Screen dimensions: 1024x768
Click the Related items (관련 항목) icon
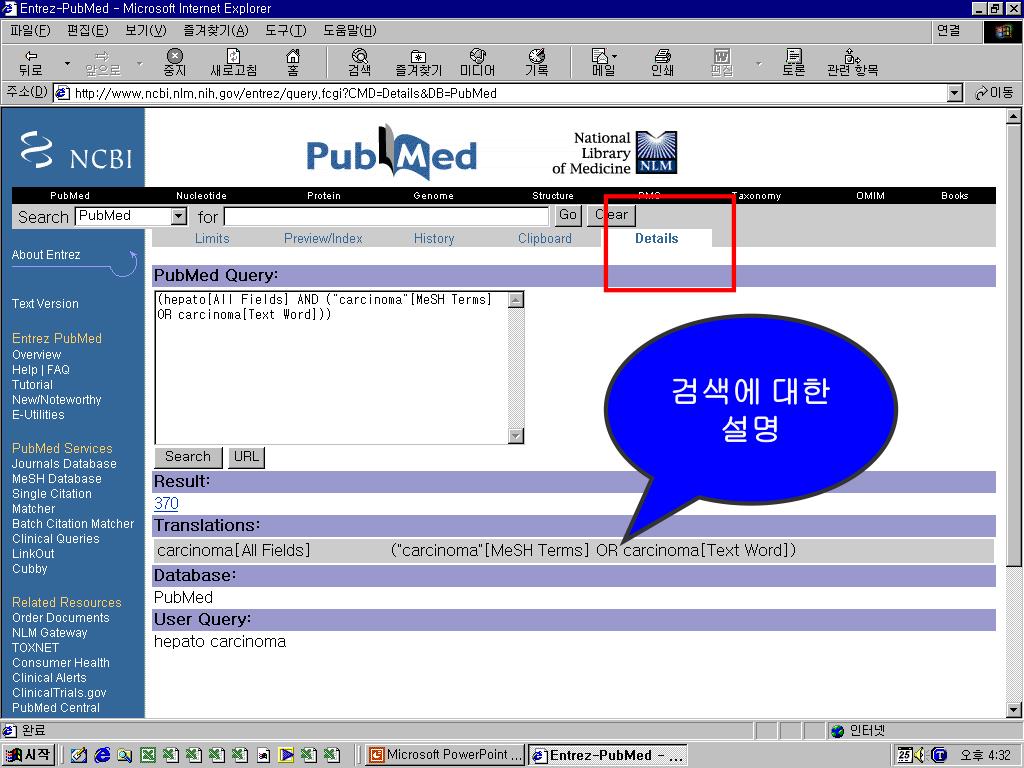click(852, 63)
